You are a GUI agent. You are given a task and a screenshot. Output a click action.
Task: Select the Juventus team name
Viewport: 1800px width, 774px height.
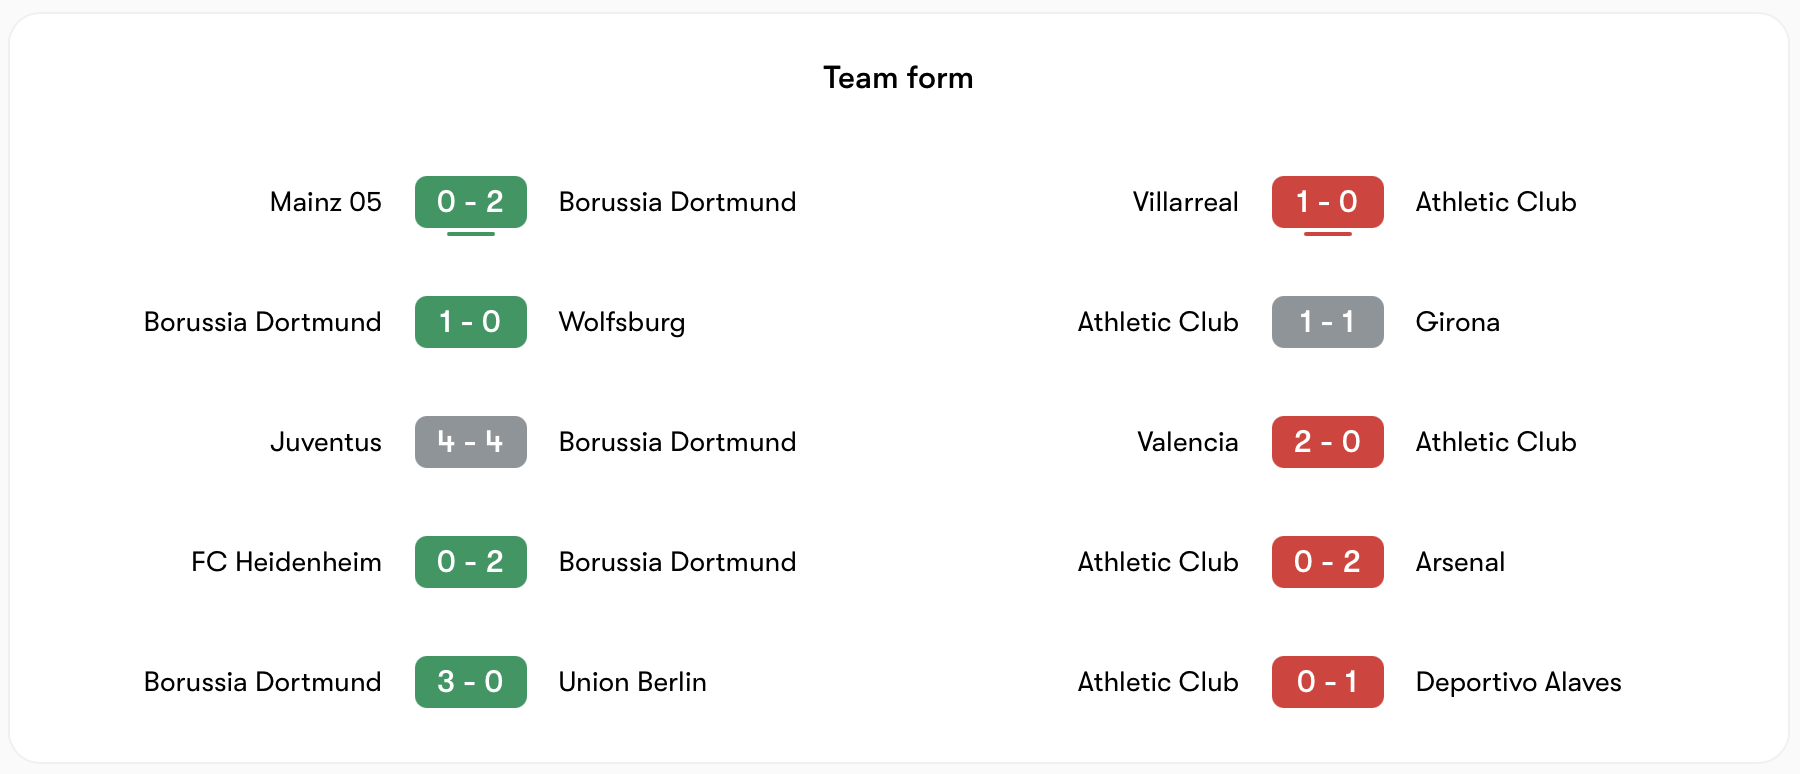tap(326, 442)
